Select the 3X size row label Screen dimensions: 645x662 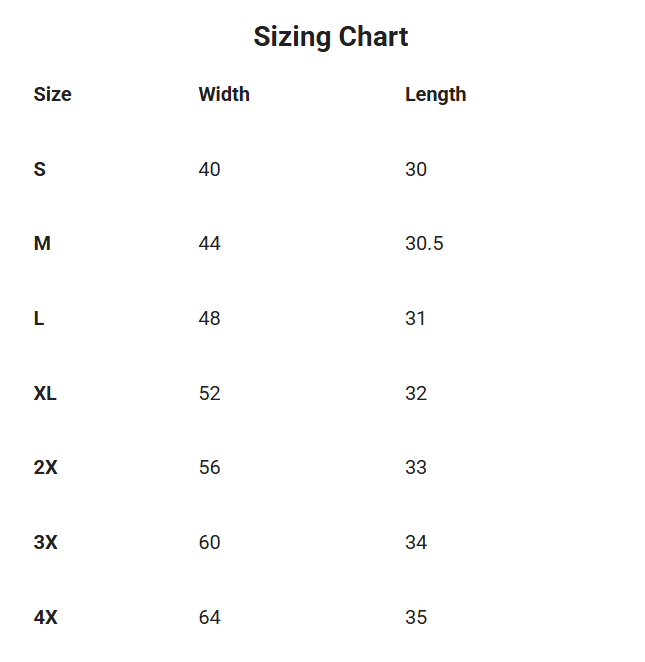[46, 542]
